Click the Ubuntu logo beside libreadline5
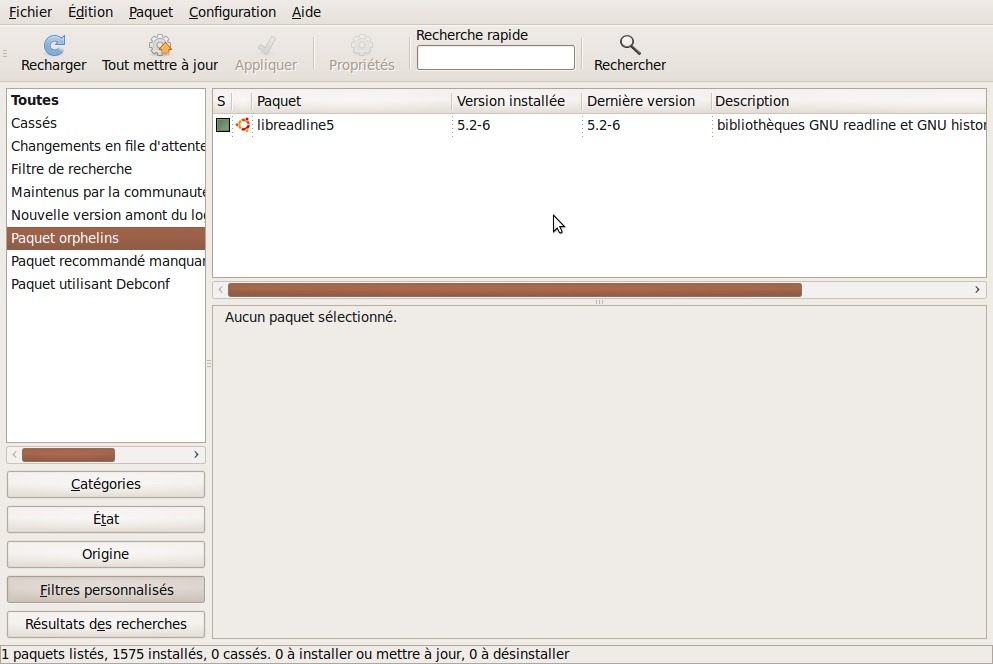 click(x=242, y=125)
